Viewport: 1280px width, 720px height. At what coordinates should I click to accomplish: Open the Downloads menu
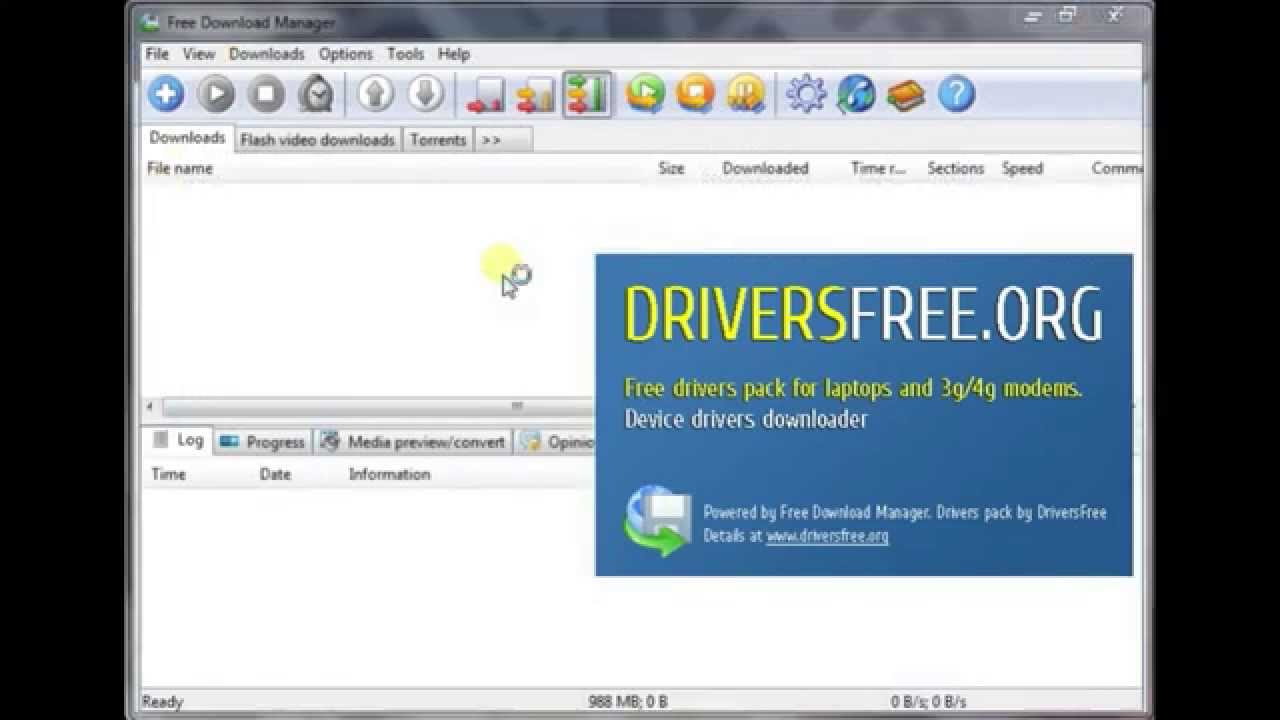tap(266, 54)
